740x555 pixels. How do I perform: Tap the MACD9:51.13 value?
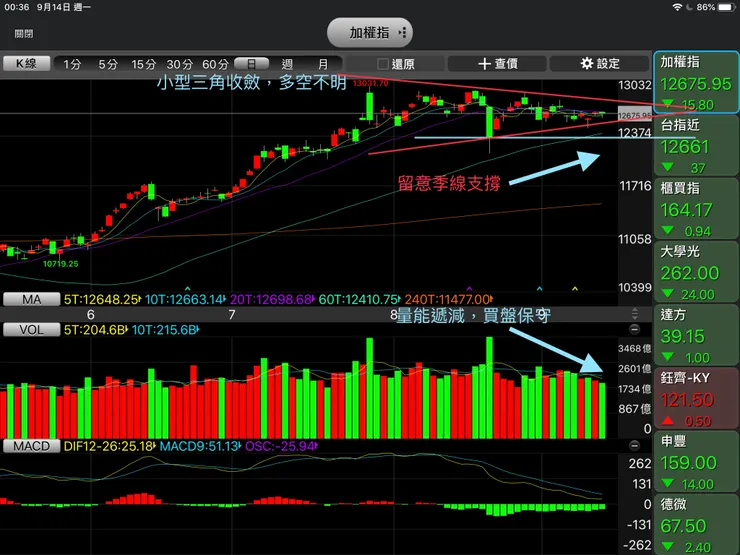[200, 446]
